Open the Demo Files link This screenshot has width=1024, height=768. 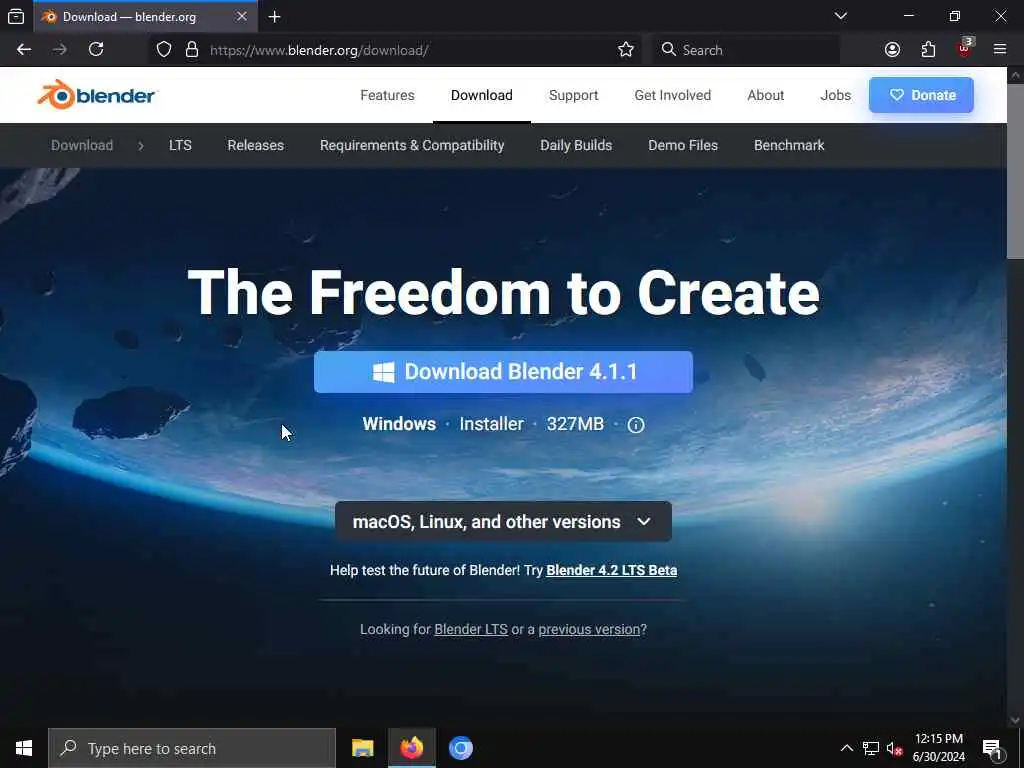pyautogui.click(x=683, y=145)
